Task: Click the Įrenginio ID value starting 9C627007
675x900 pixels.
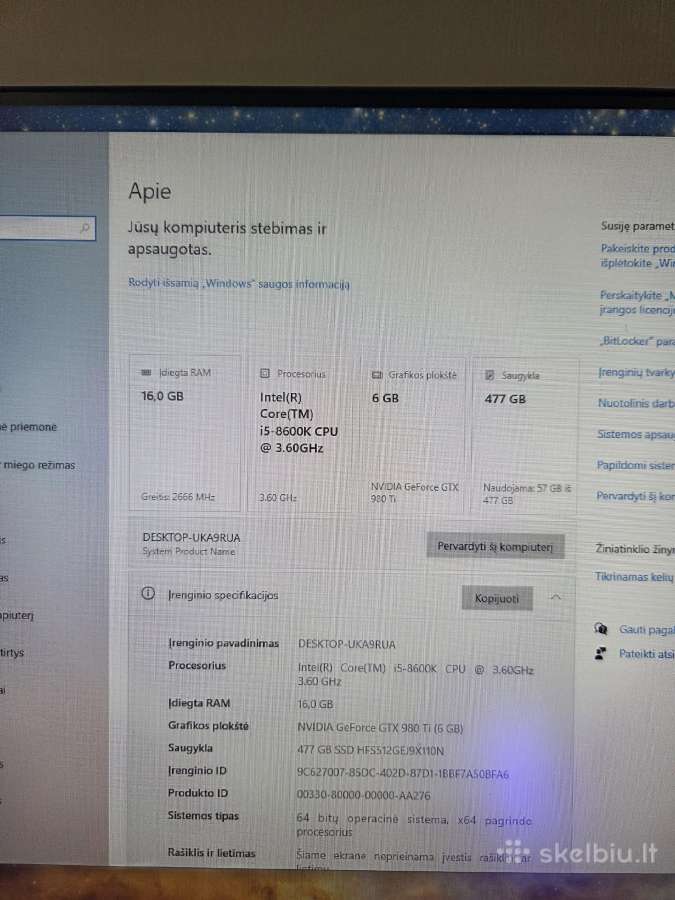Action: [403, 773]
